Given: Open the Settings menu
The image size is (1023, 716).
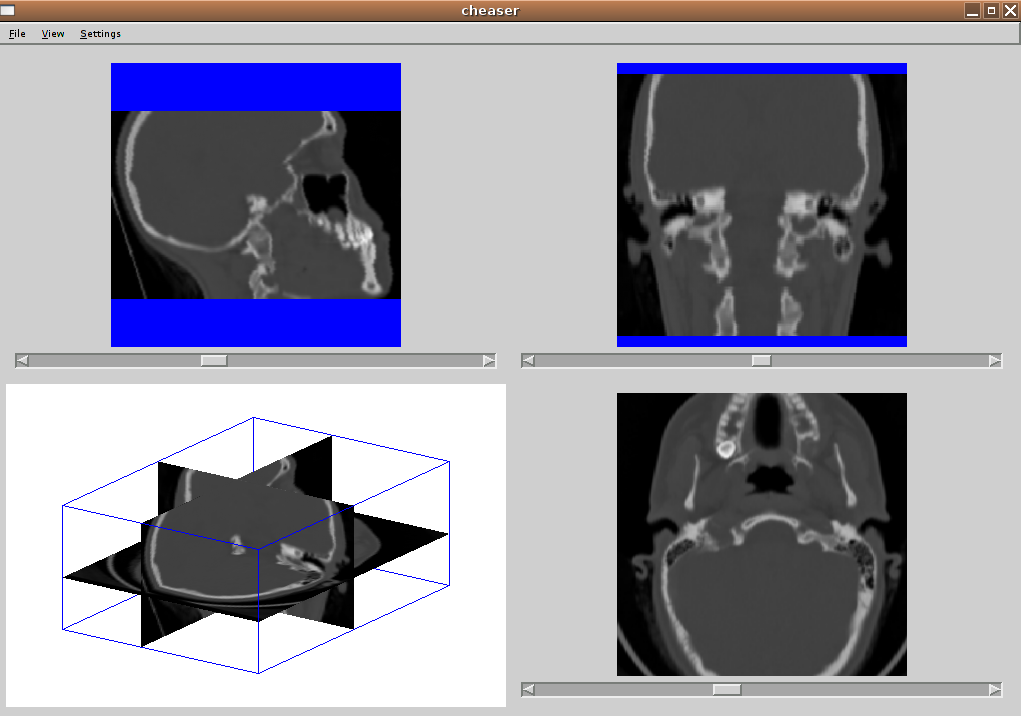Looking at the screenshot, I should (x=100, y=34).
